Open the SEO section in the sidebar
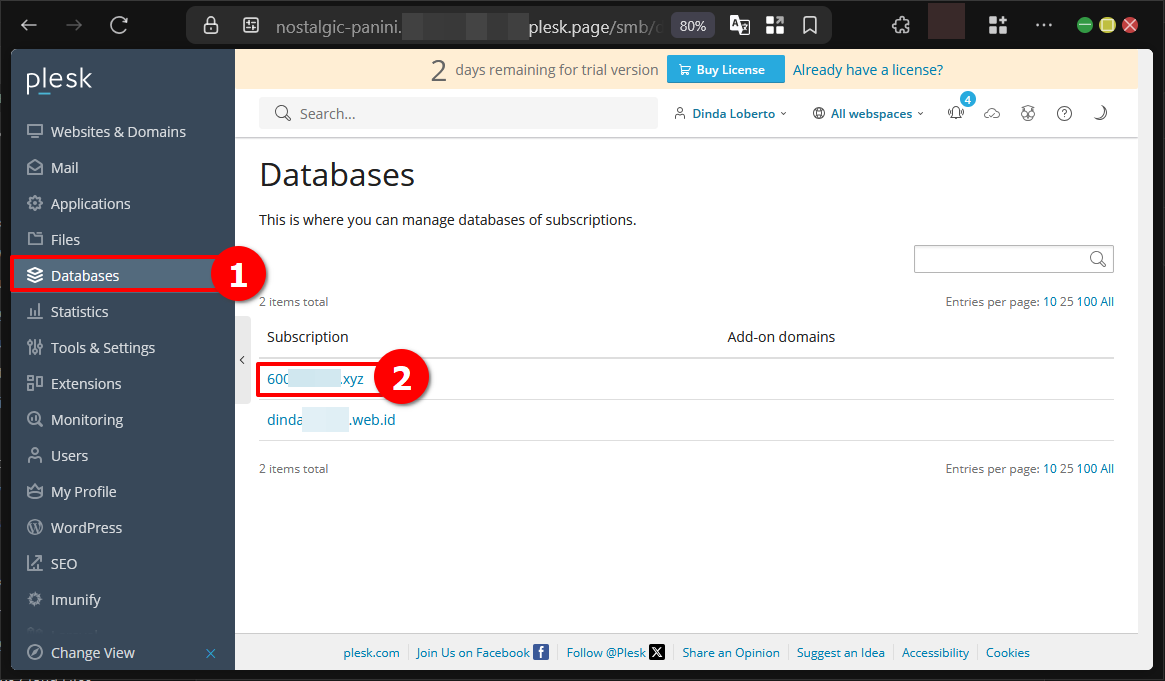The width and height of the screenshot is (1165, 681). (x=63, y=563)
